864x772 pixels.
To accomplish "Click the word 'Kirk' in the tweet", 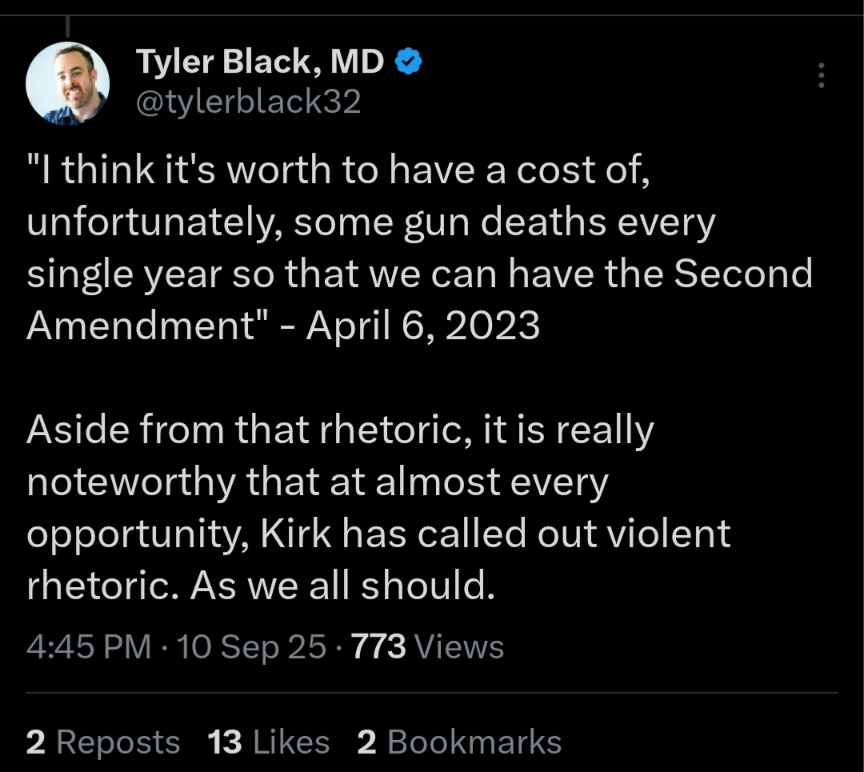I will tap(297, 533).
